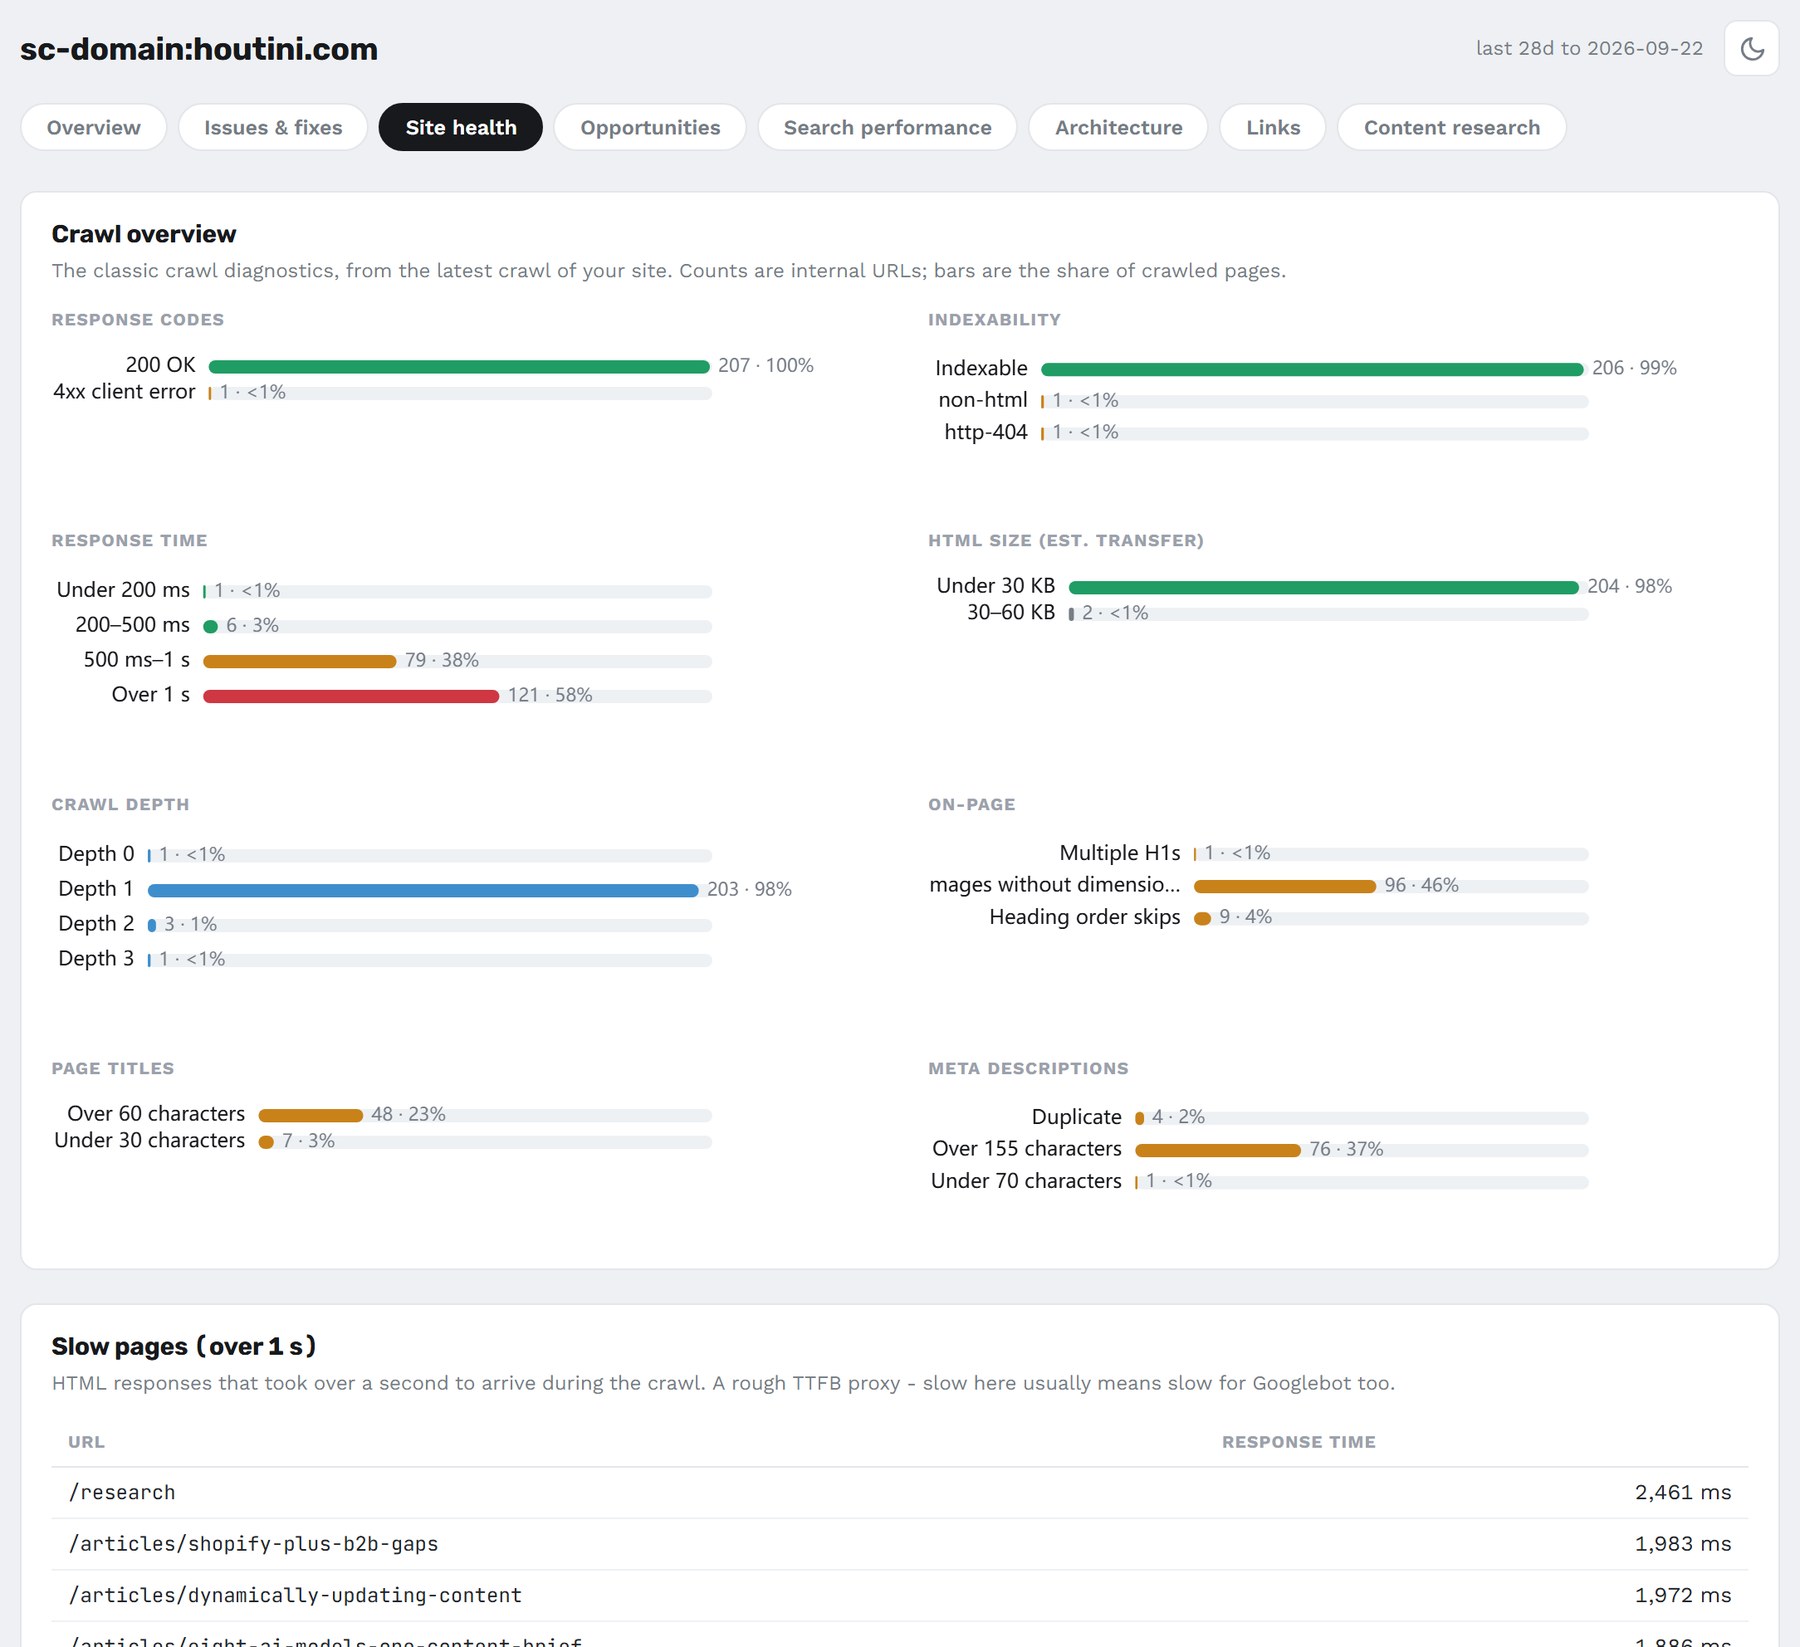Click the Depth 1 blue bar
1800x1647 pixels.
[x=423, y=890]
